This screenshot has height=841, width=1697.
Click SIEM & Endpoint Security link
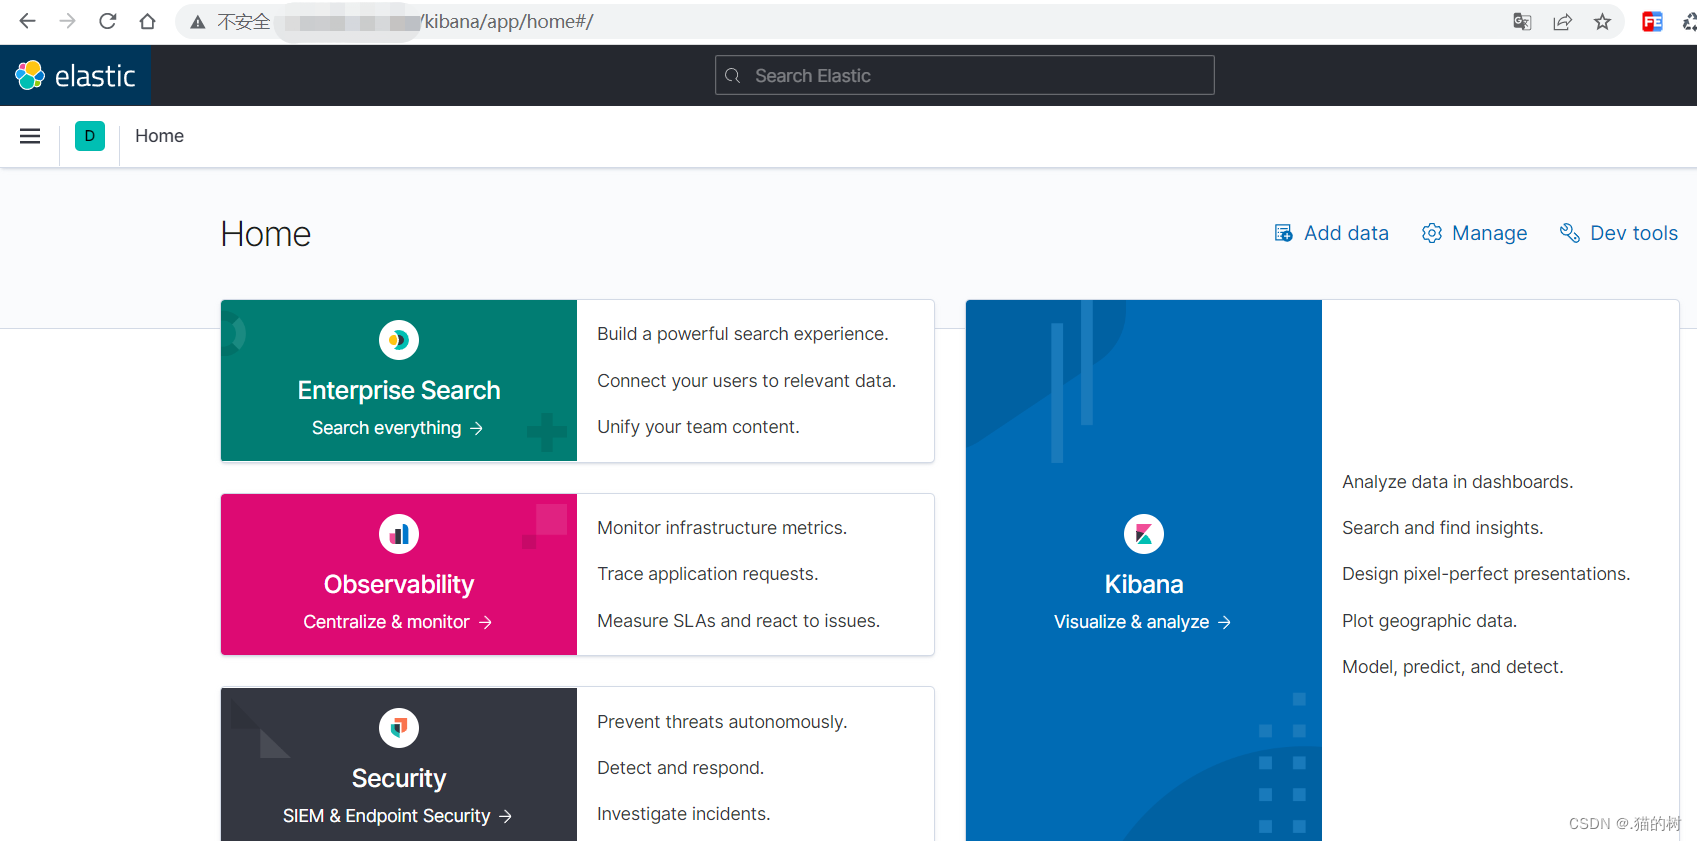point(398,816)
